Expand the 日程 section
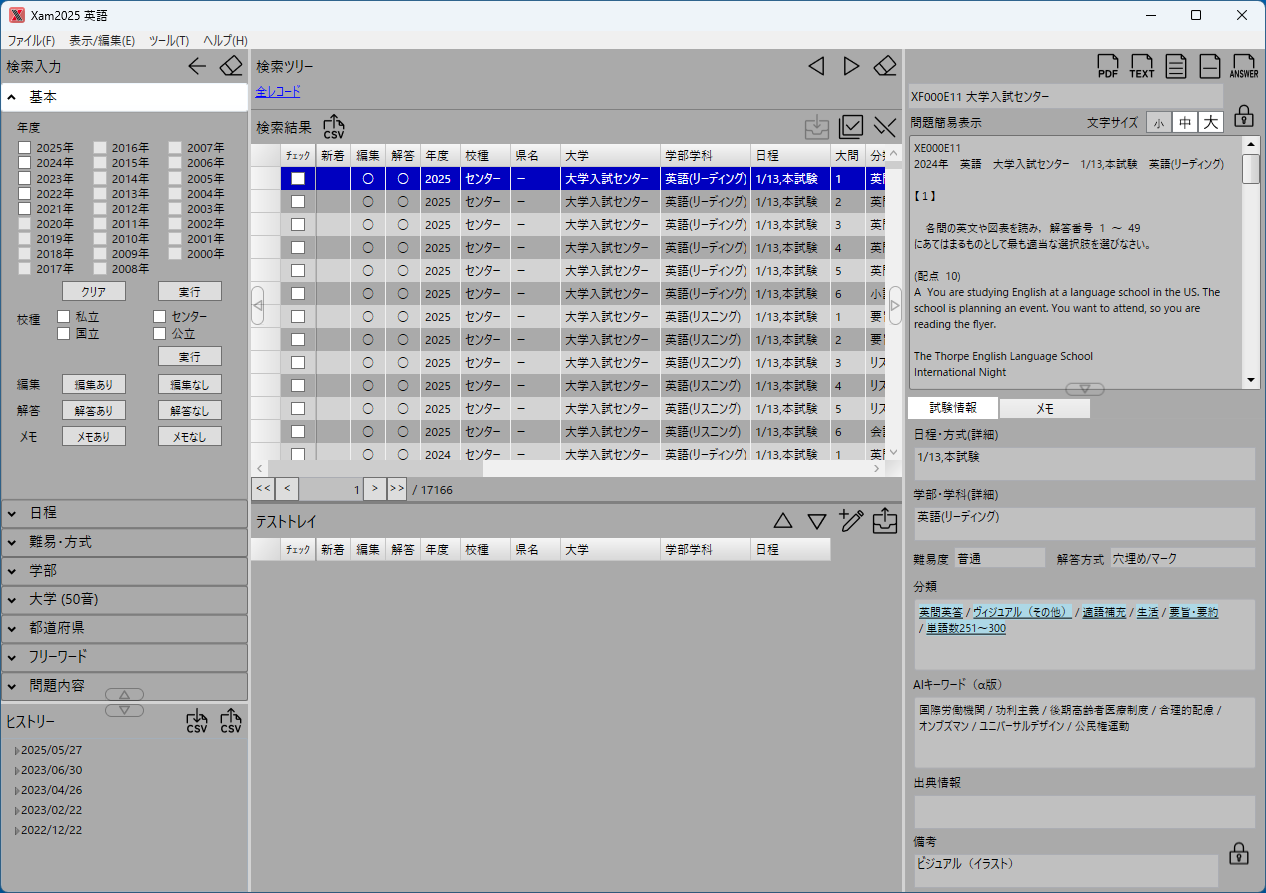Viewport: 1266px width, 893px height. point(124,513)
